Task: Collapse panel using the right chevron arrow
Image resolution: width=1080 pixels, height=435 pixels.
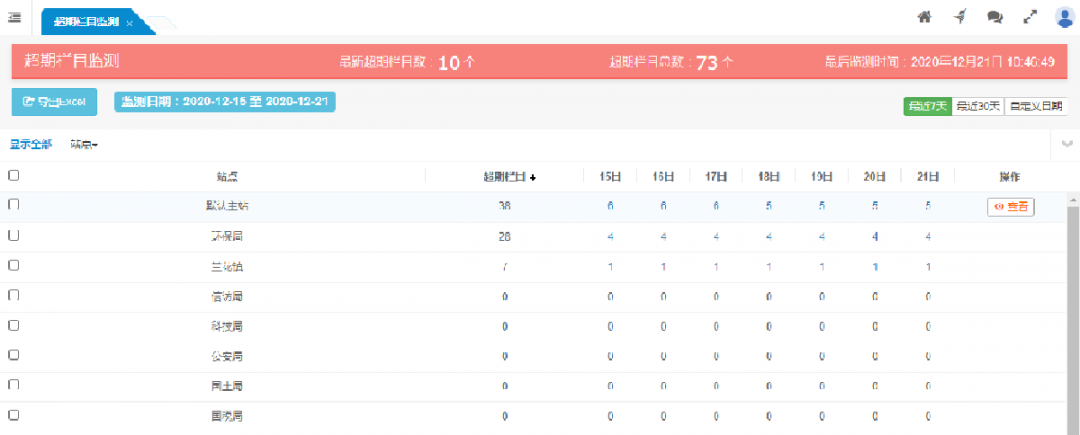Action: [x=1068, y=144]
